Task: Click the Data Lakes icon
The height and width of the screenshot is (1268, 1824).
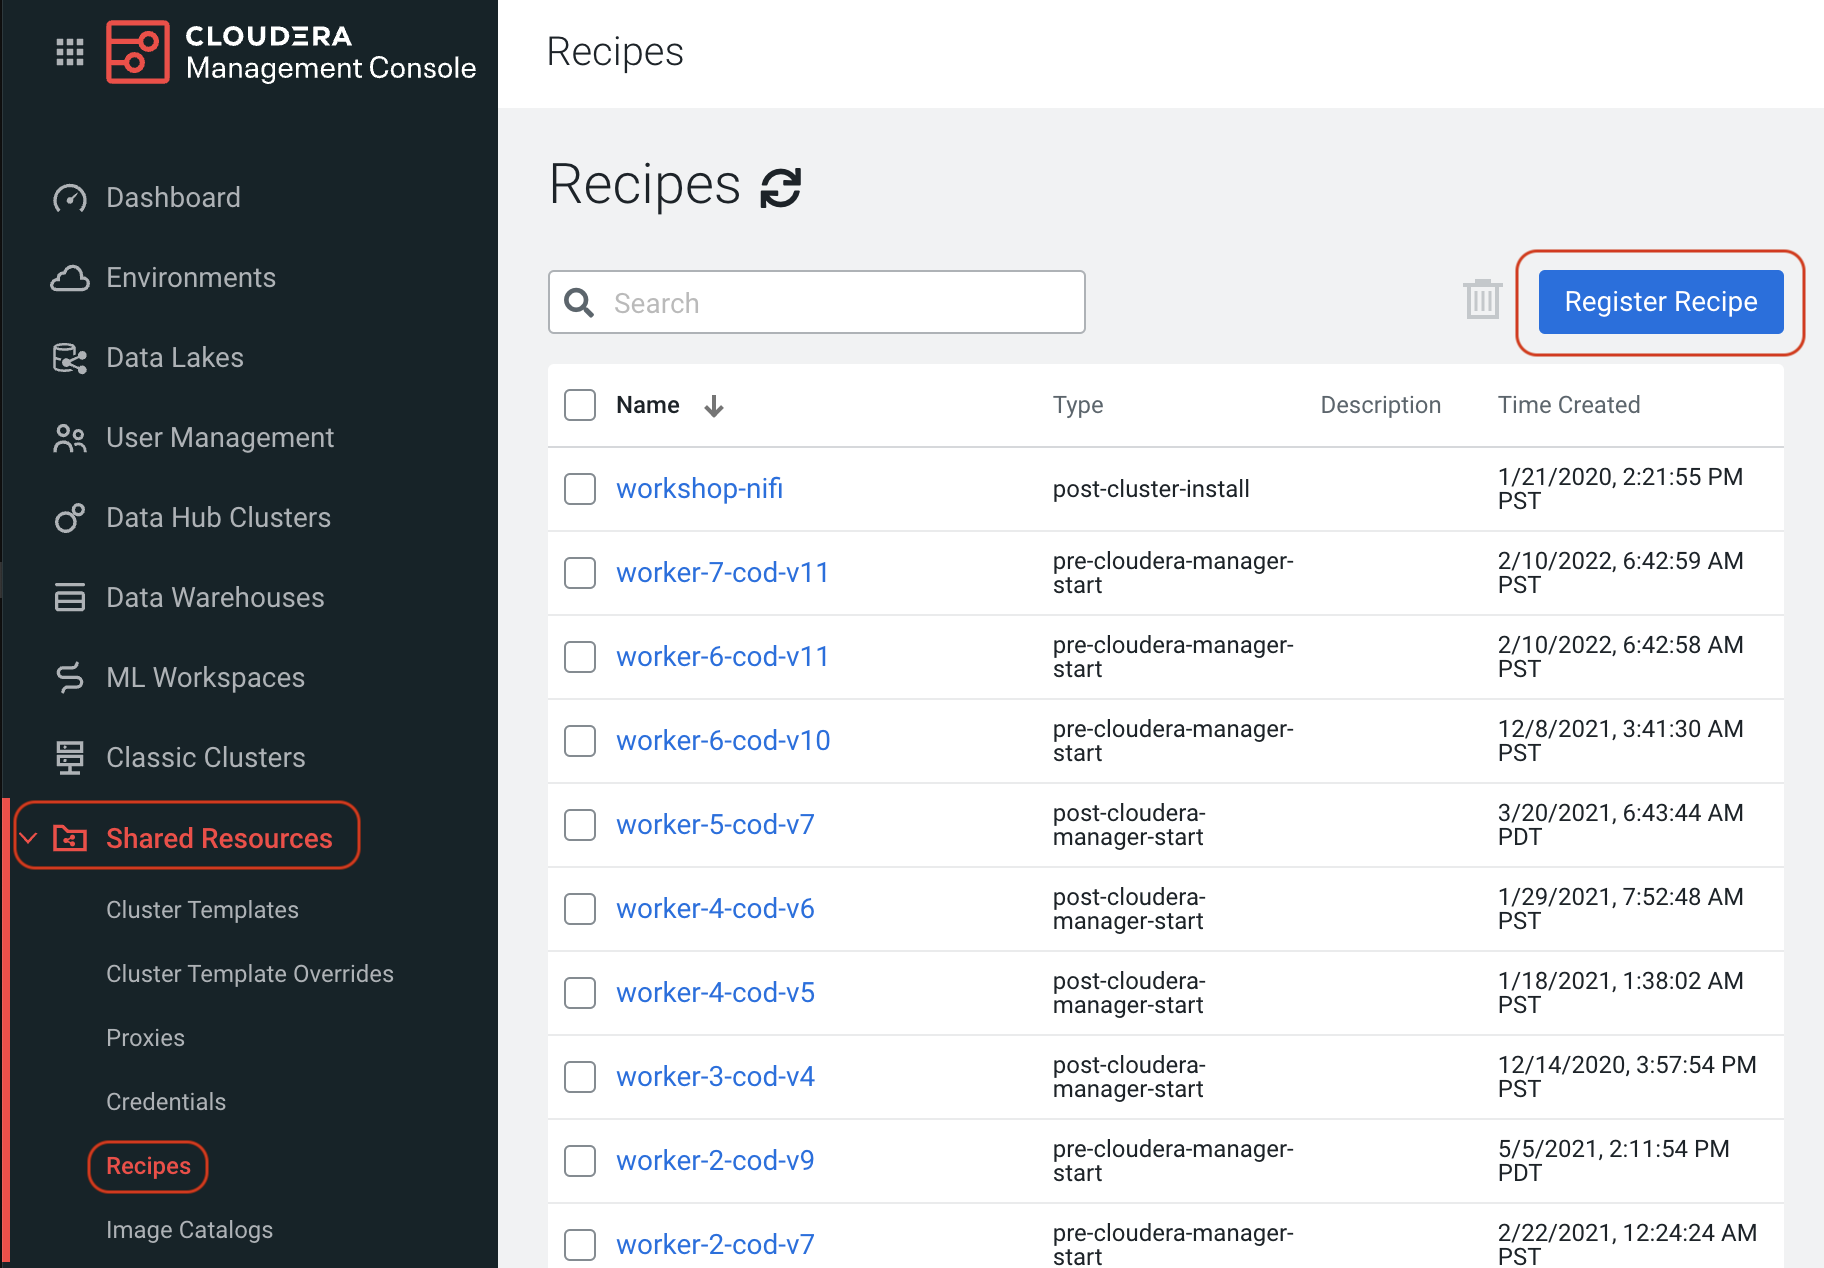Action: 69,358
